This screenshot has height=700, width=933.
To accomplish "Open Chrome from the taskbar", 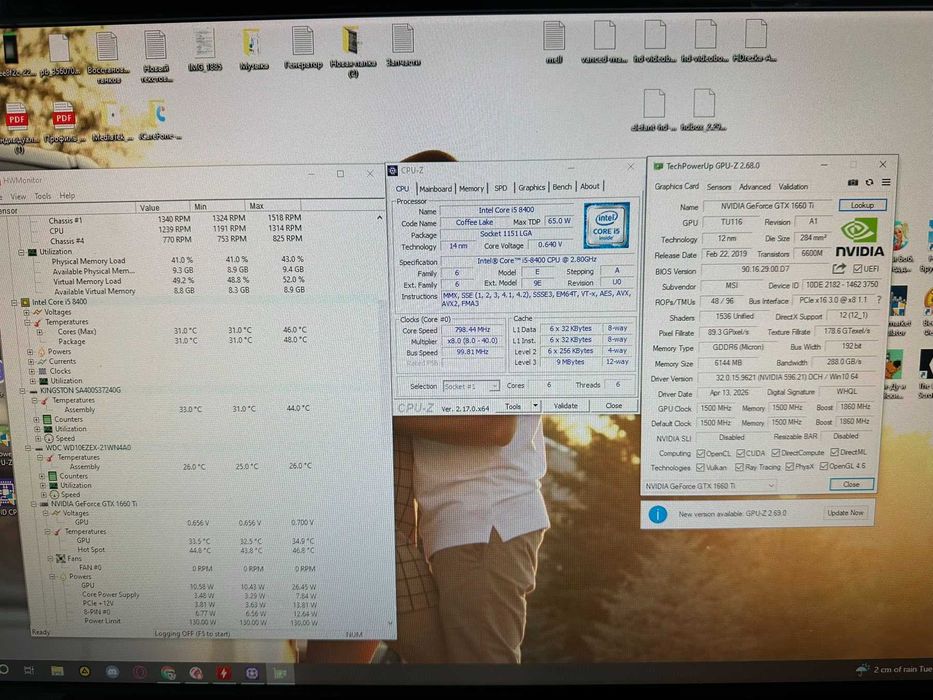I will tap(168, 673).
